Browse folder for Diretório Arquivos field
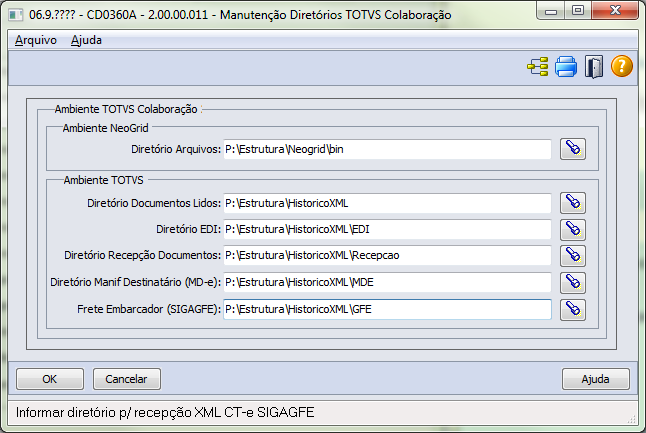 [x=573, y=149]
